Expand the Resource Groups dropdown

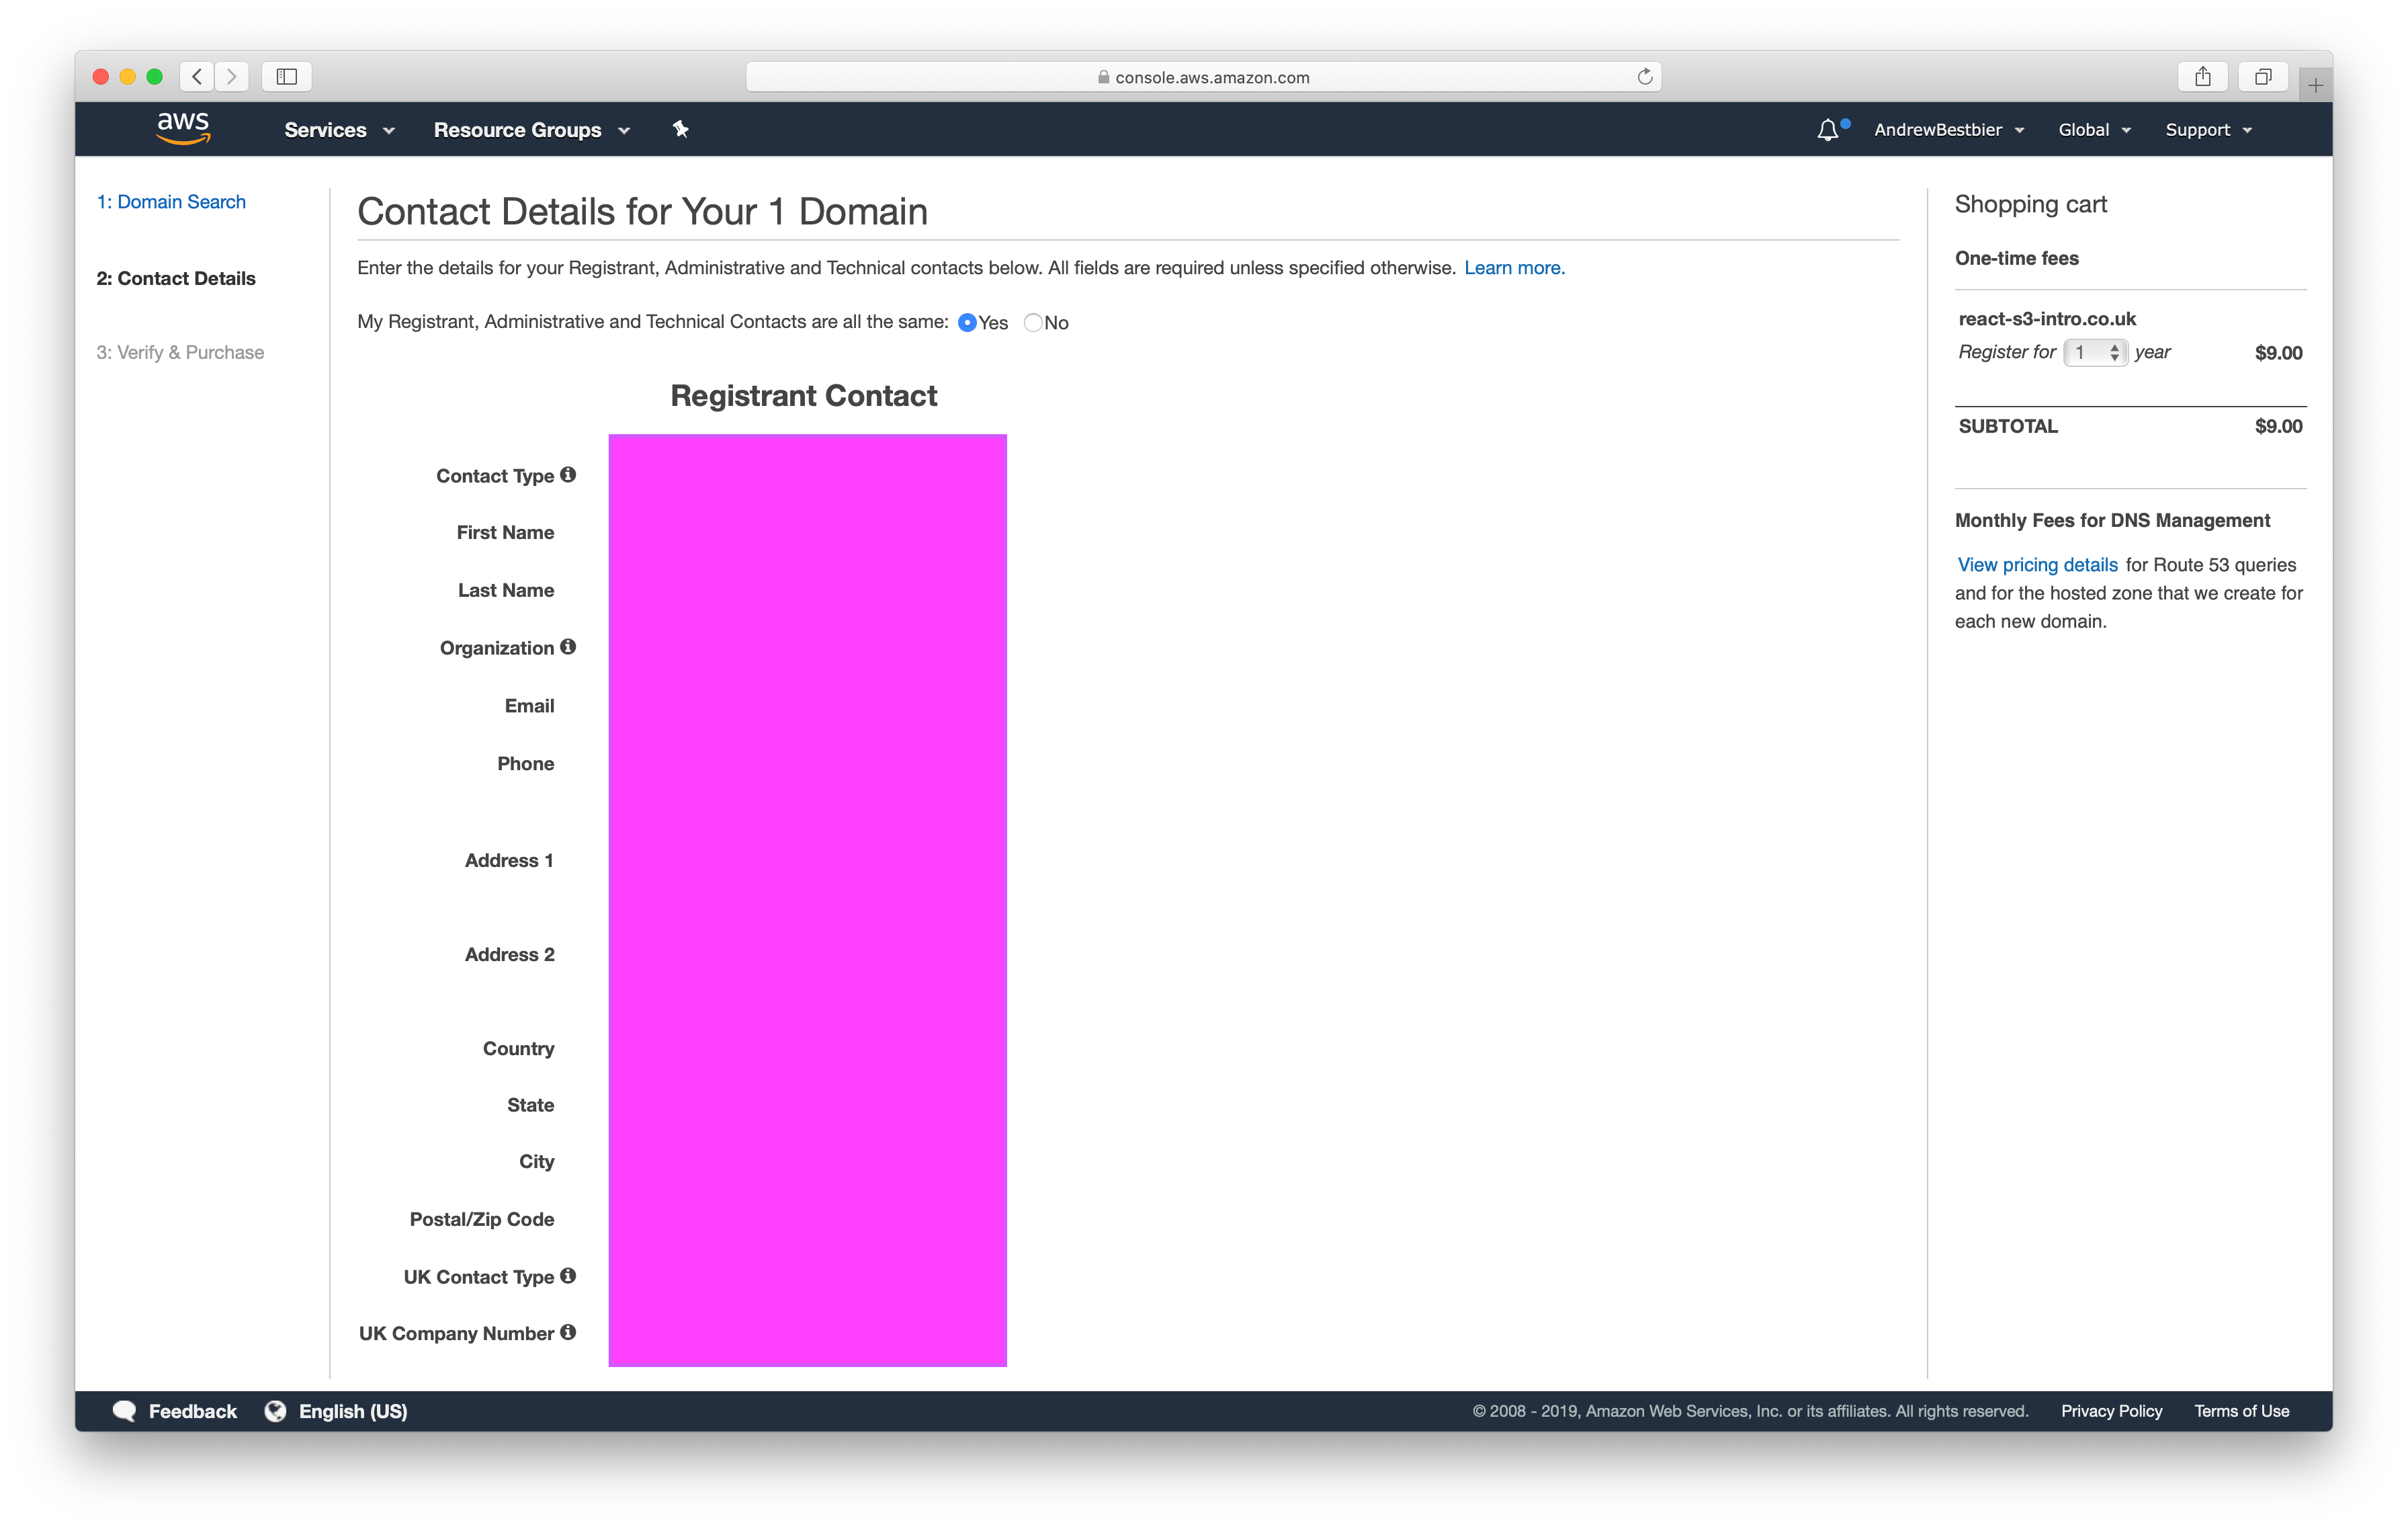[531, 130]
